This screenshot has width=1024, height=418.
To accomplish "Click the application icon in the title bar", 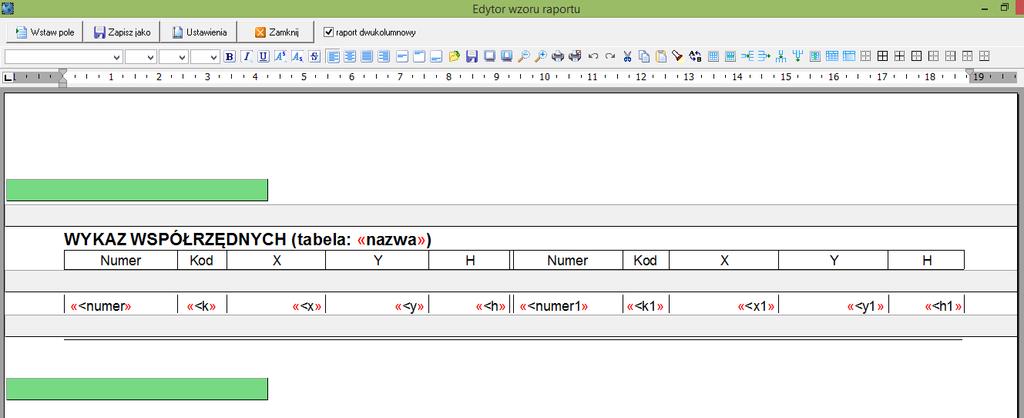I will click(8, 8).
